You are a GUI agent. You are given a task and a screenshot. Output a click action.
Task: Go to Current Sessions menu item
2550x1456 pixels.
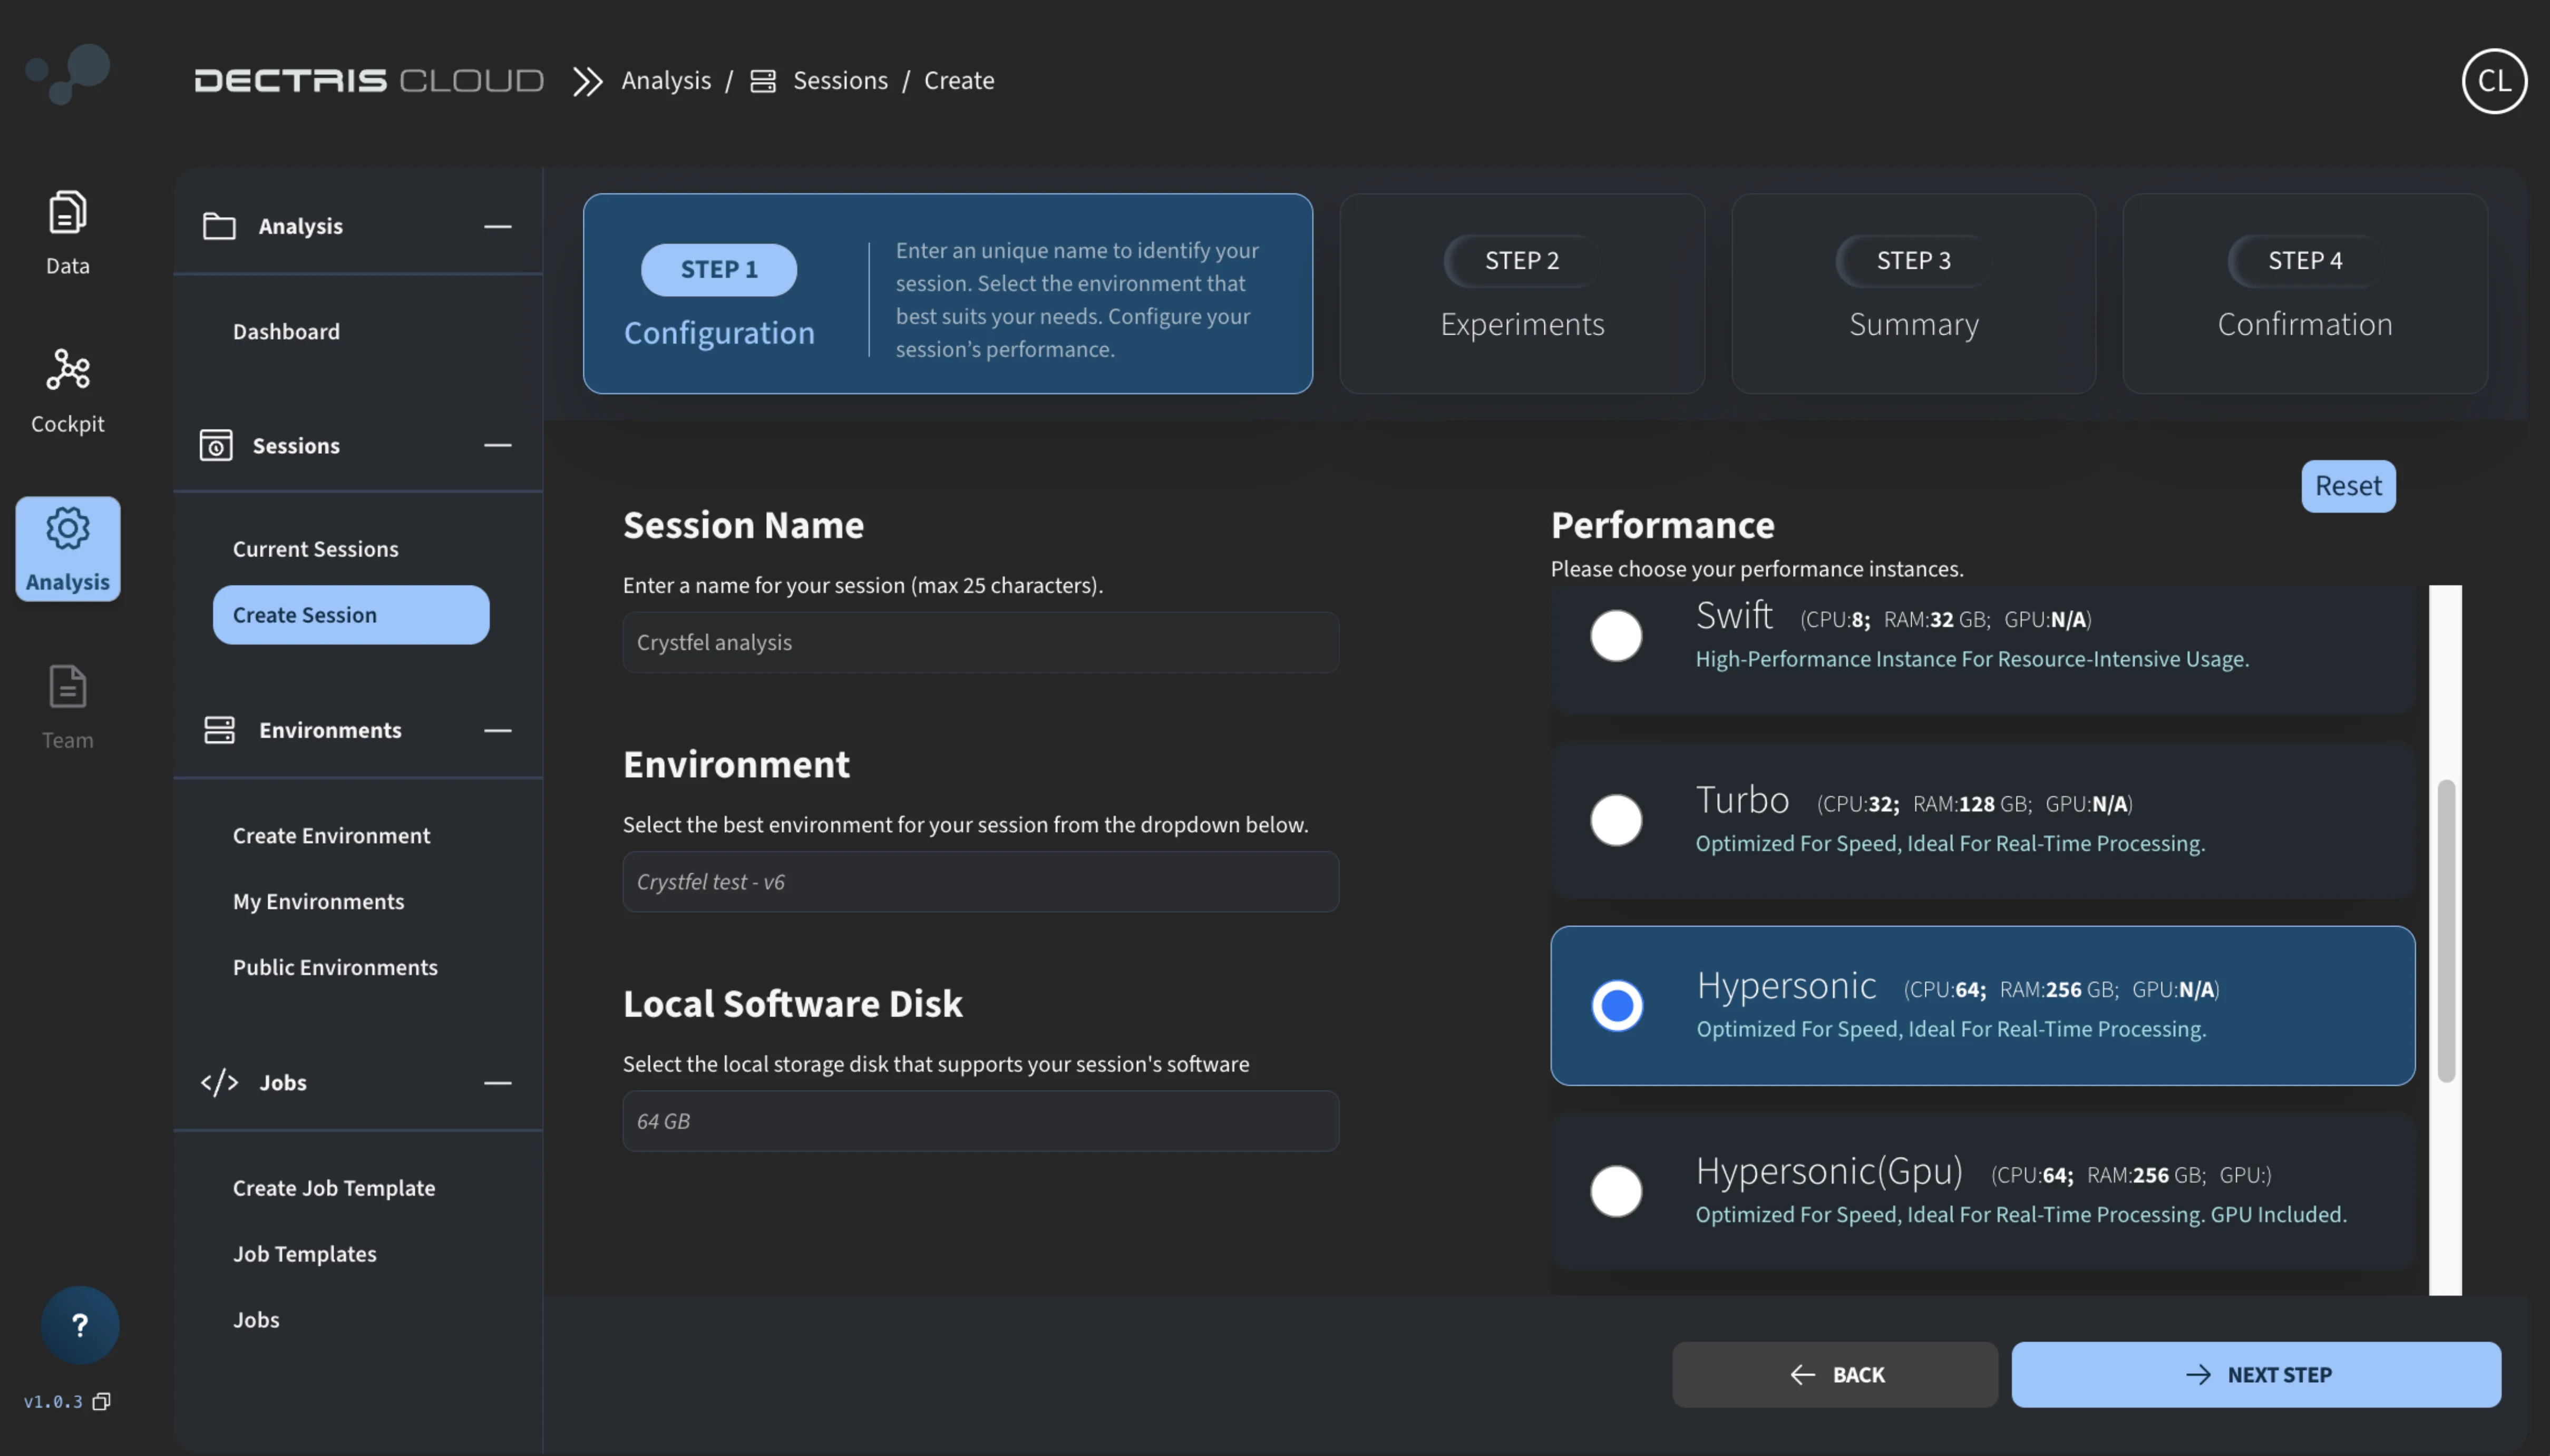pos(315,548)
